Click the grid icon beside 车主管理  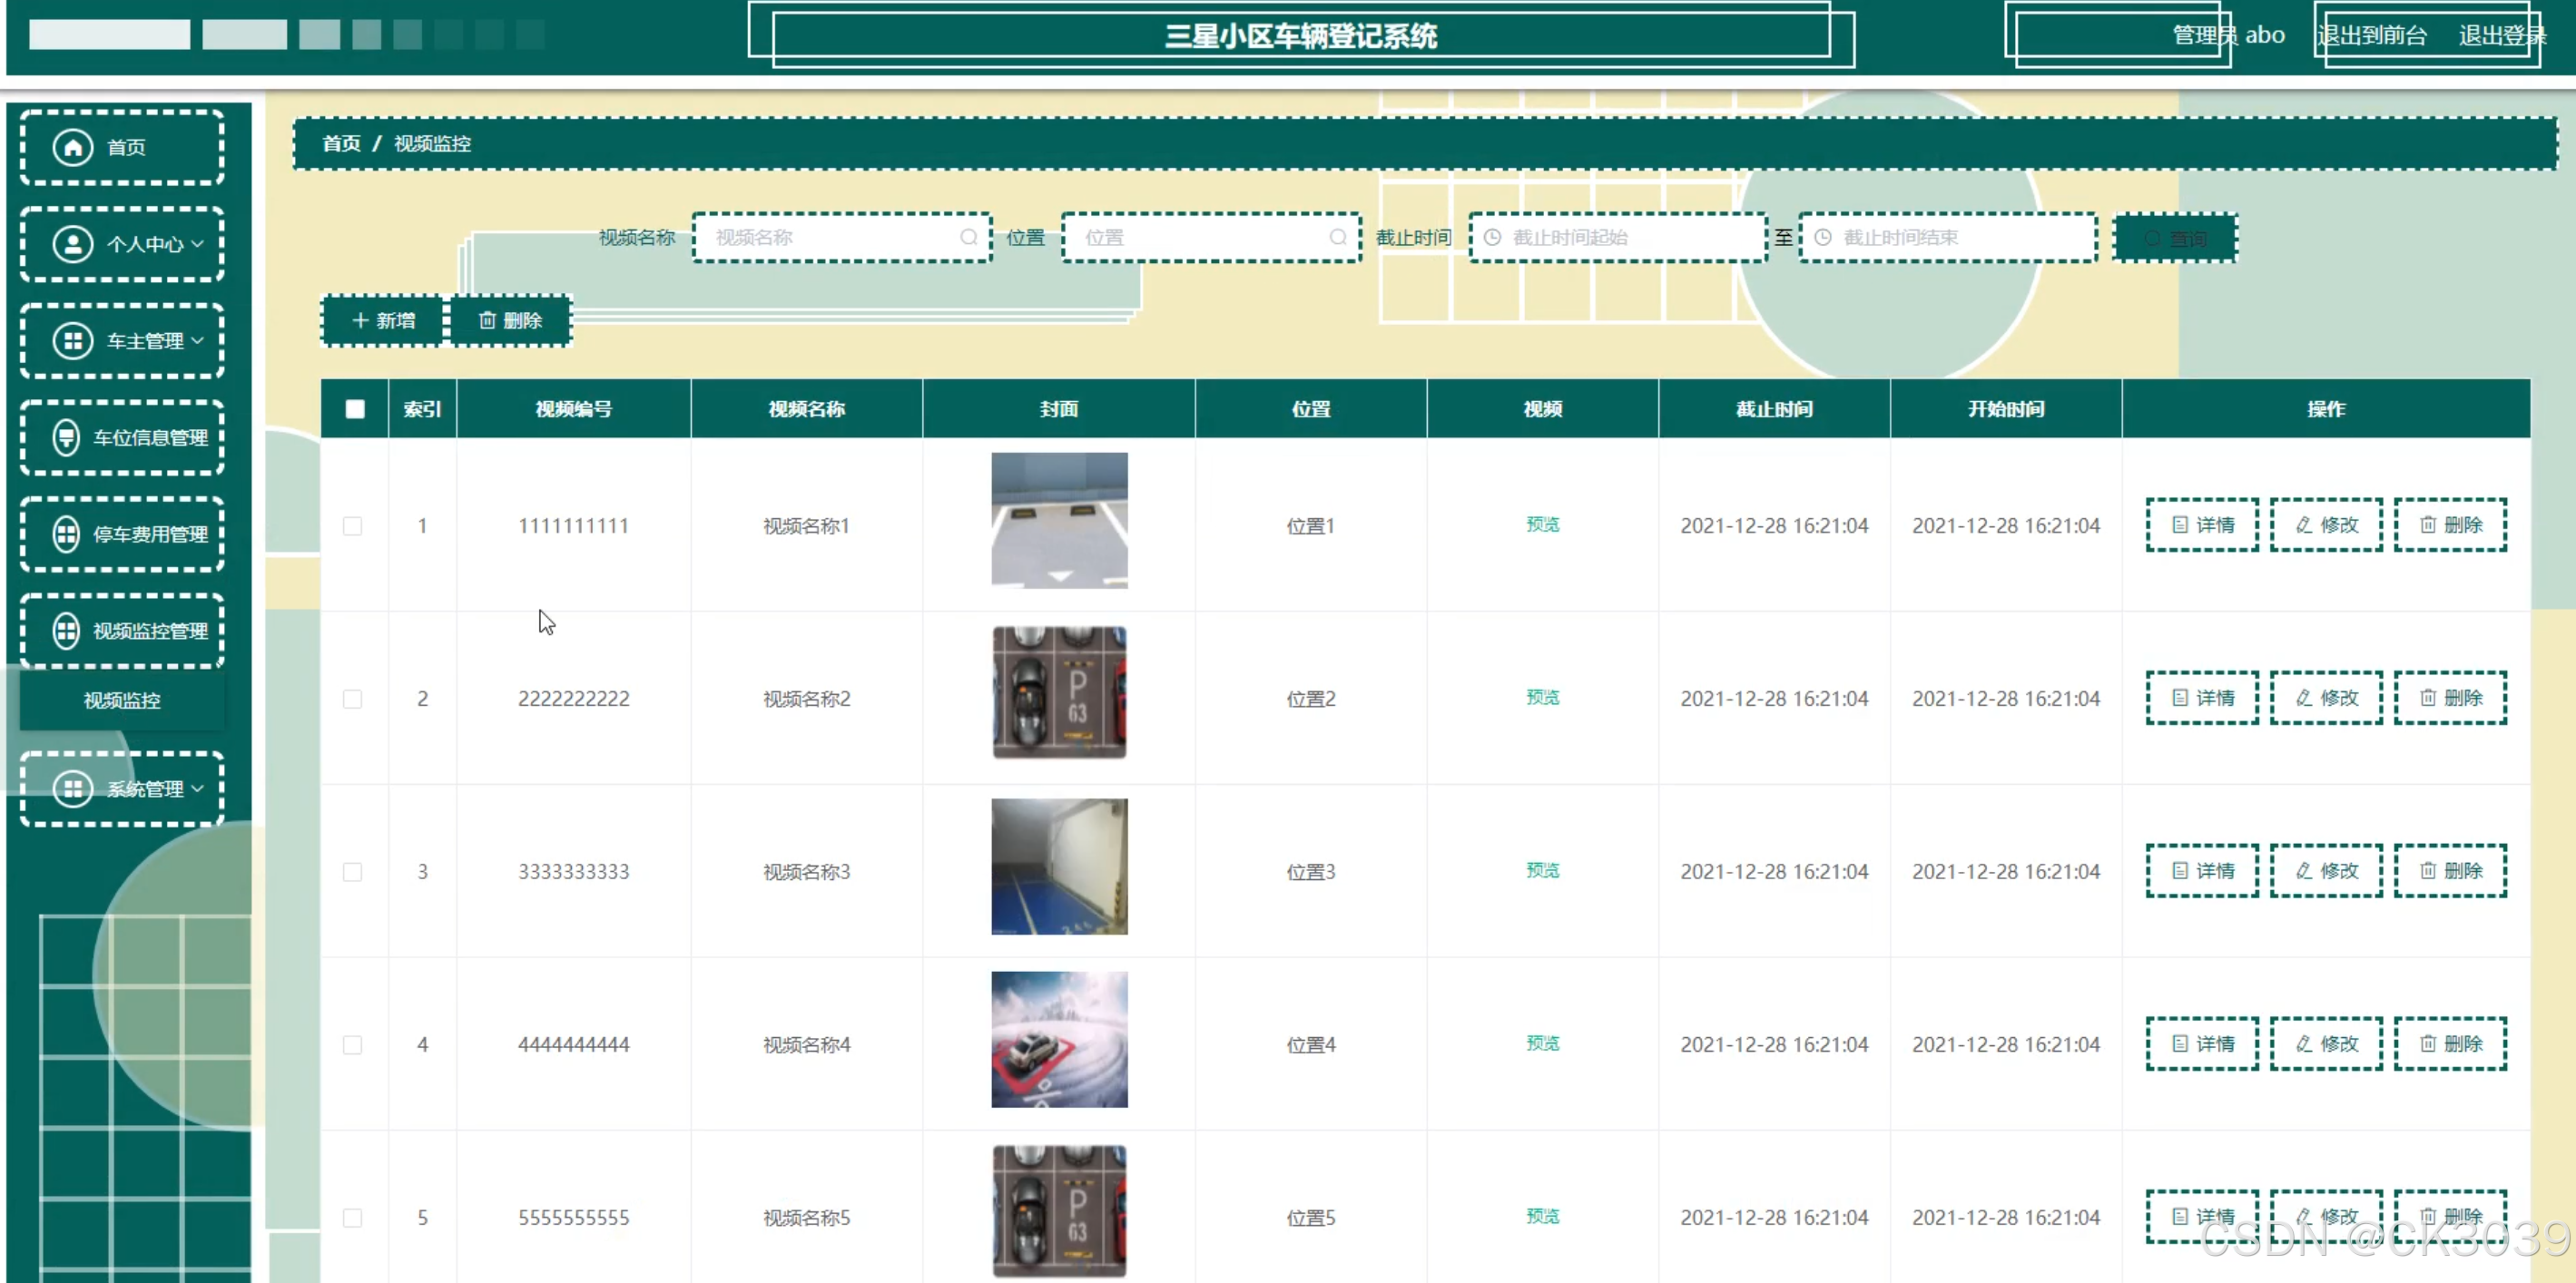pos(73,341)
